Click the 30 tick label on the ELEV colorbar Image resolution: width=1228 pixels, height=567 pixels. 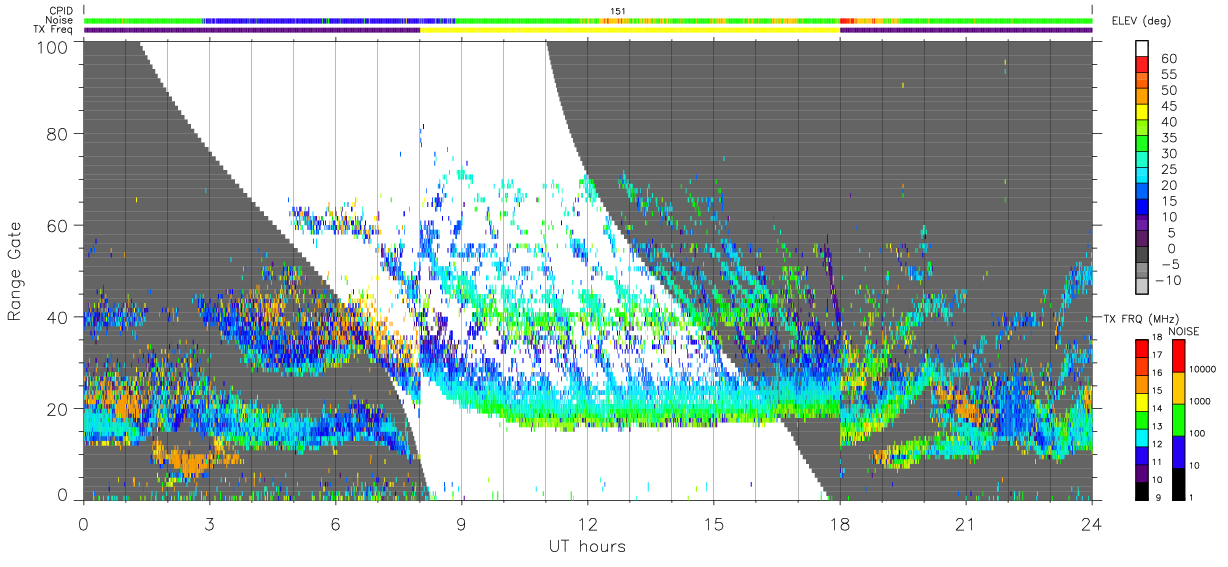(x=1168, y=153)
